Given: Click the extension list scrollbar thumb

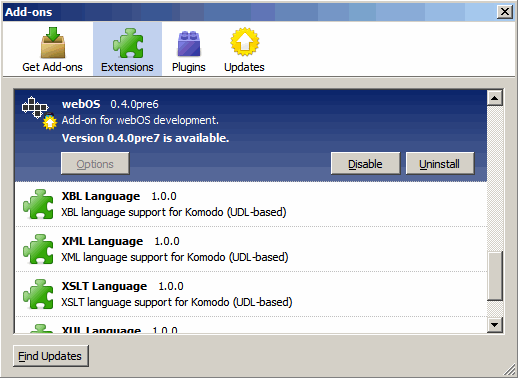Looking at the screenshot, I should pos(495,276).
